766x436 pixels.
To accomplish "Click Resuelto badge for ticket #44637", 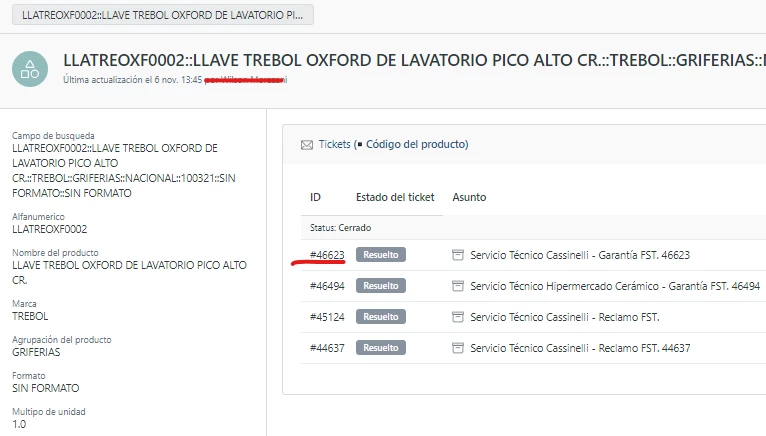I will (381, 348).
